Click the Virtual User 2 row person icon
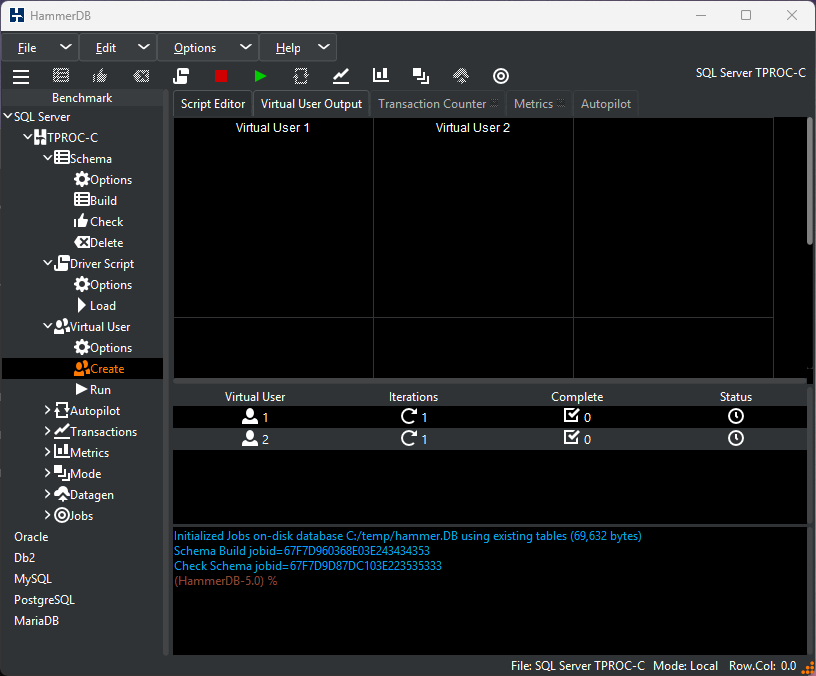Screen dimensions: 816x676 (x=250, y=438)
